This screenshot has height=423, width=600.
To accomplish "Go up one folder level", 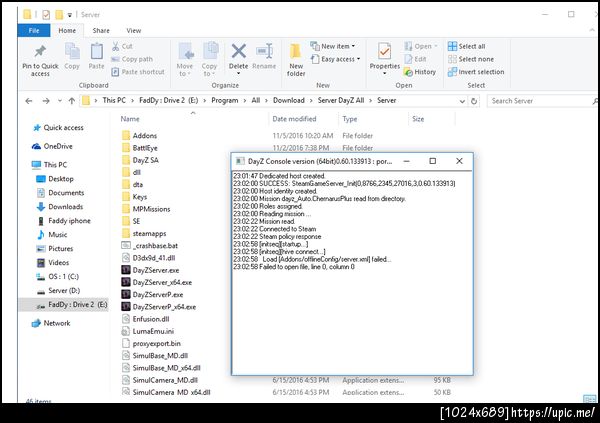I will (x=72, y=101).
